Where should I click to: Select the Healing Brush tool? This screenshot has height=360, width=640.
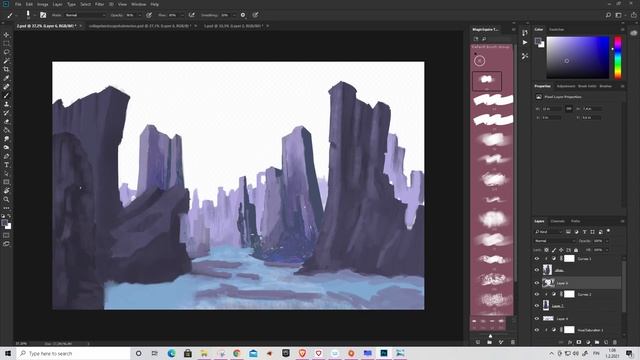point(6,87)
